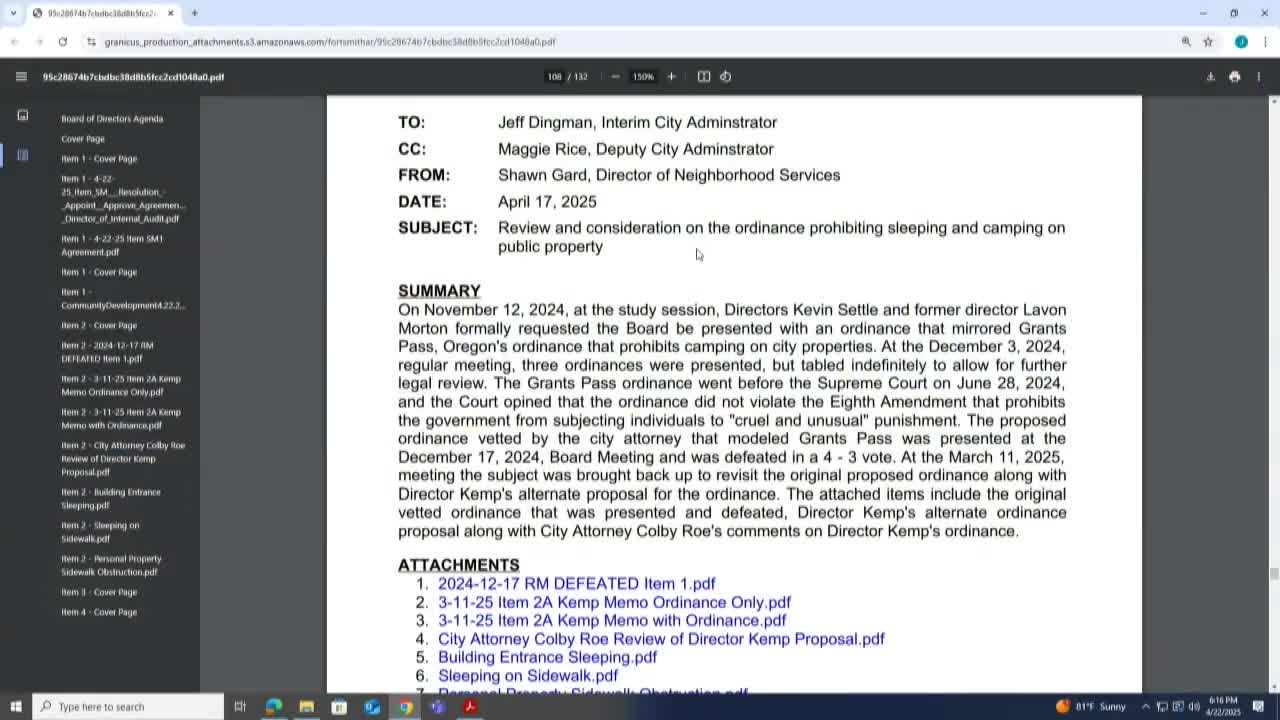Open Task View on the taskbar
Image resolution: width=1280 pixels, height=720 pixels.
coord(240,707)
